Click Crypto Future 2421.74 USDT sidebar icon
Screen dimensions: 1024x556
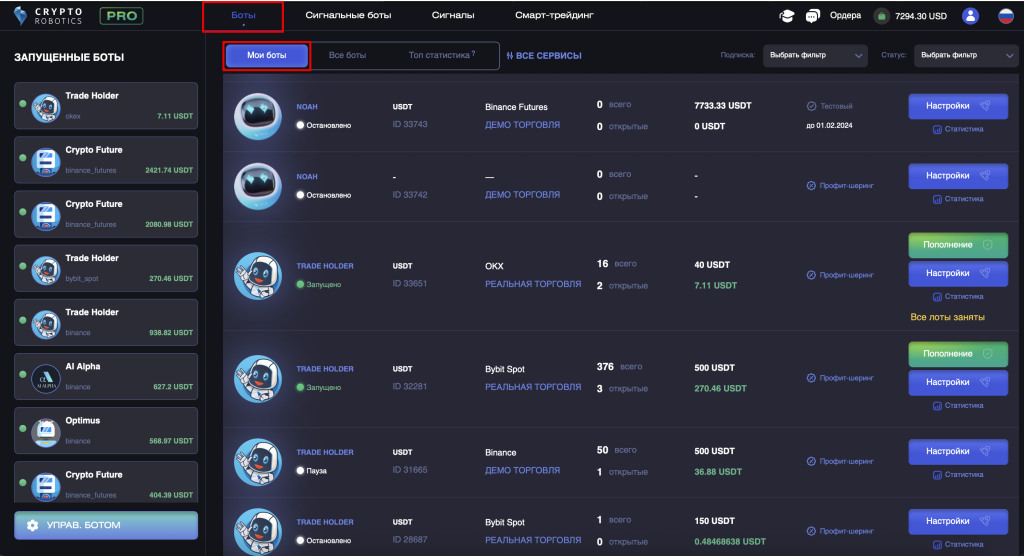pyautogui.click(x=46, y=162)
